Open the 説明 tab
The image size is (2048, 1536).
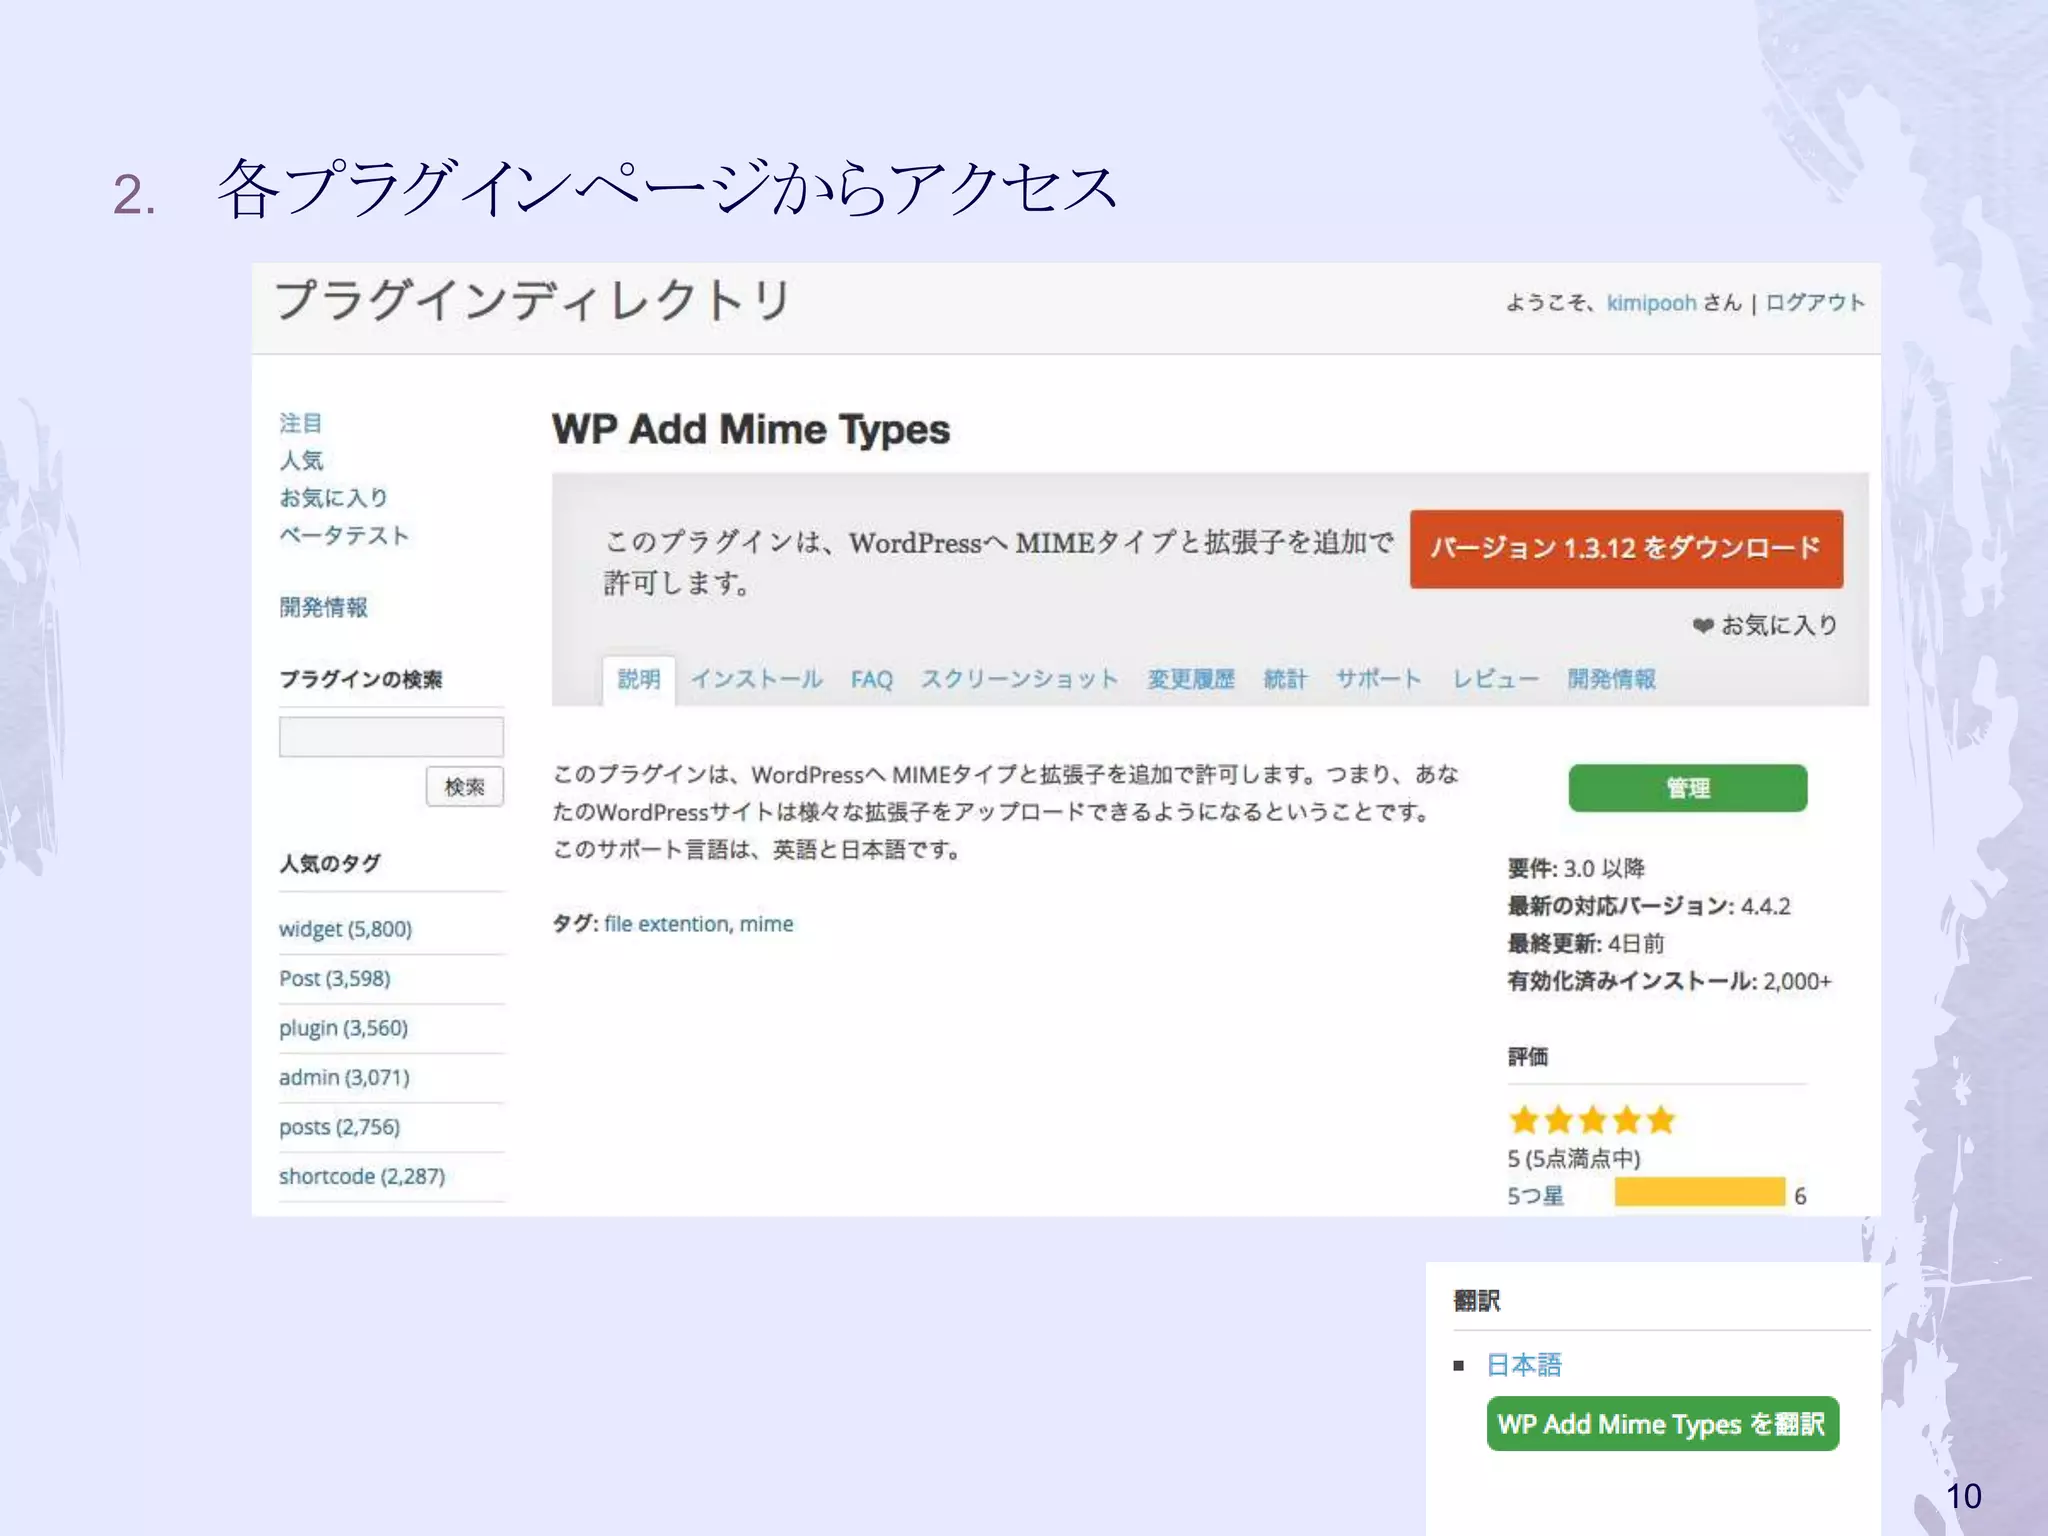pos(639,680)
